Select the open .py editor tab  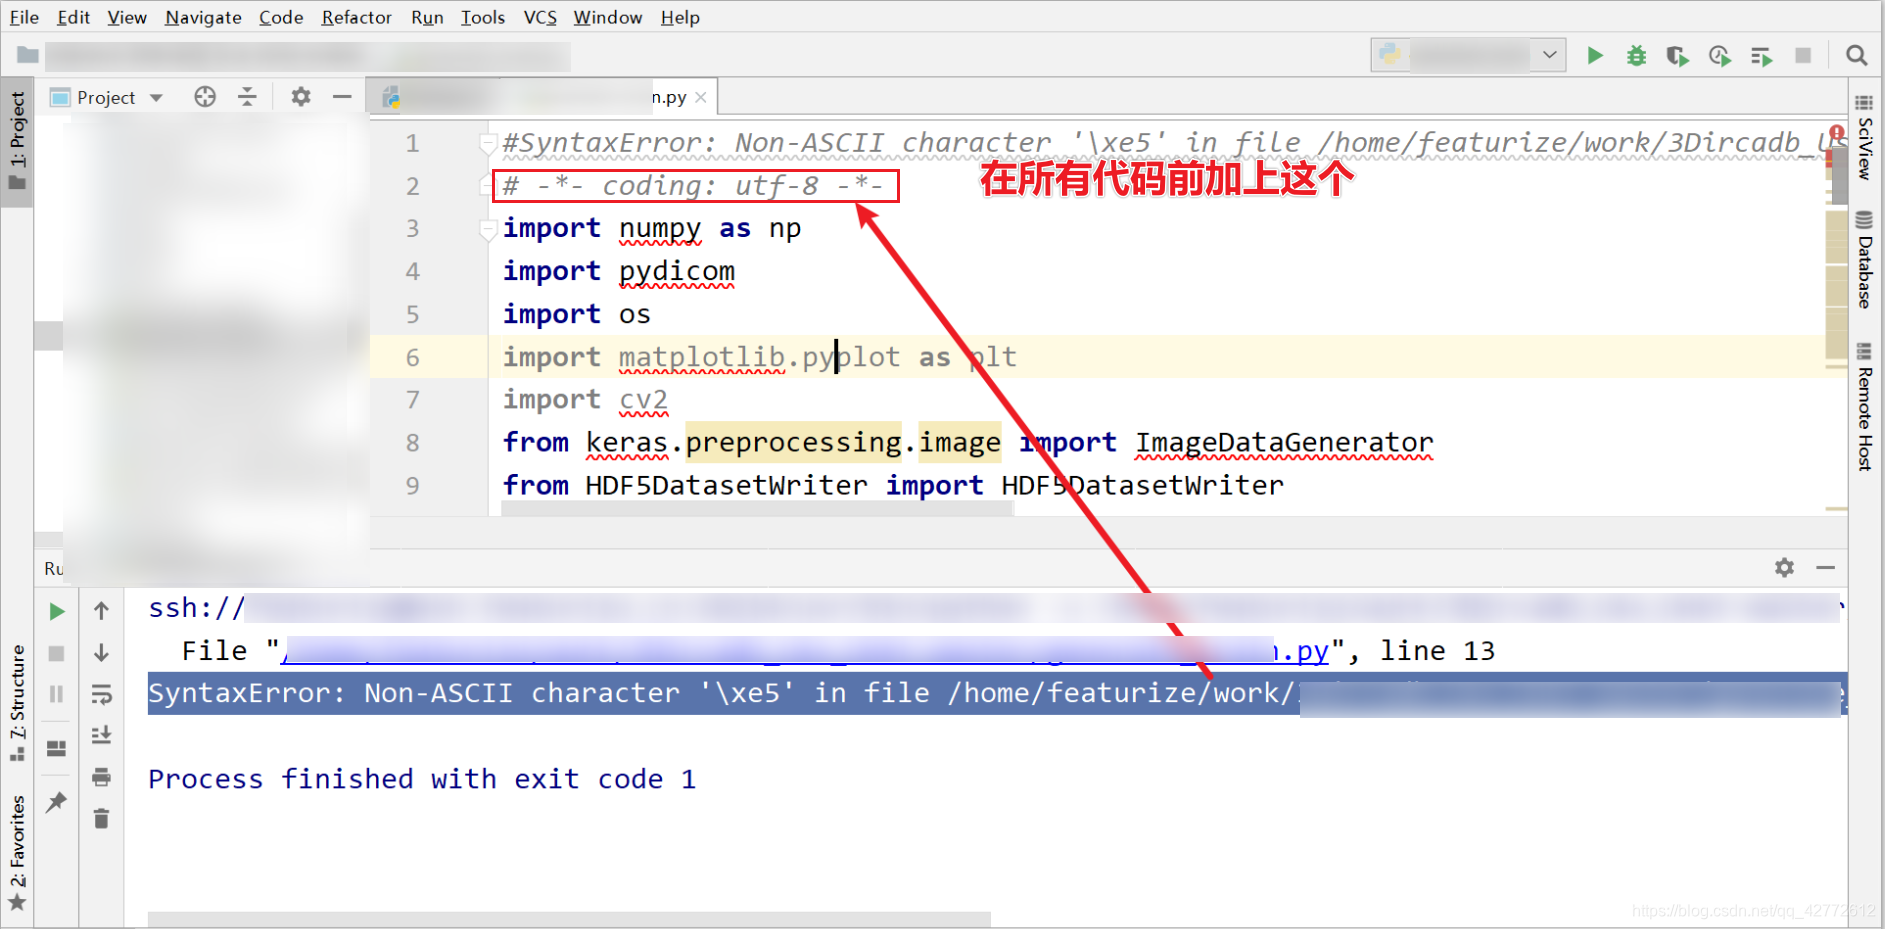(x=540, y=97)
